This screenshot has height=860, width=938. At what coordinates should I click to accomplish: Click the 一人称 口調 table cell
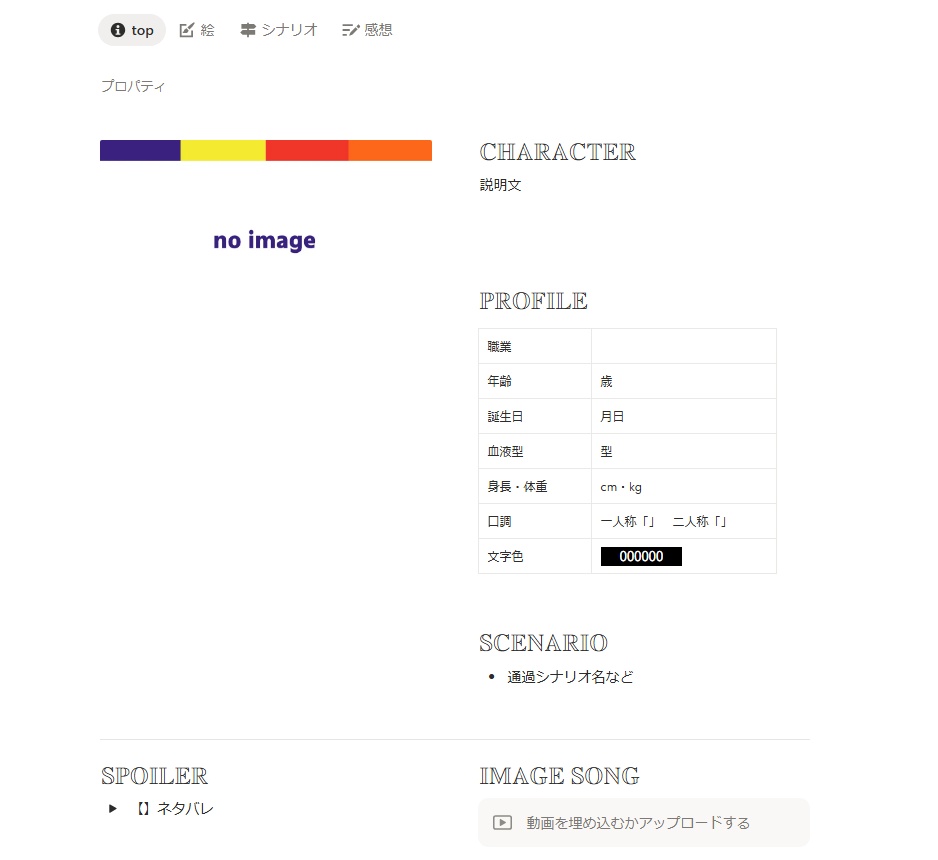click(683, 521)
